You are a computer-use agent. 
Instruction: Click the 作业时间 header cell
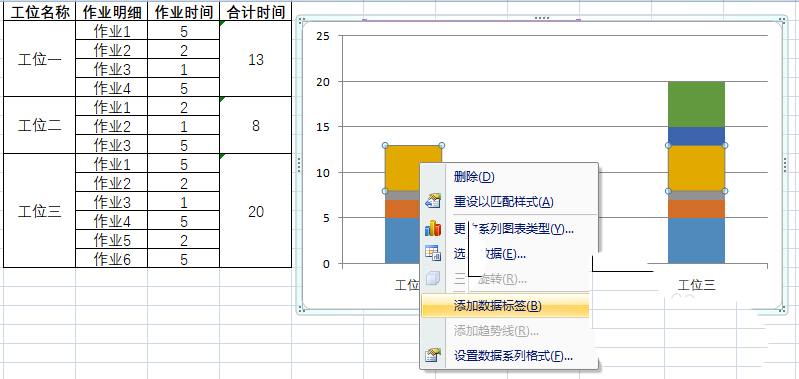click(183, 12)
